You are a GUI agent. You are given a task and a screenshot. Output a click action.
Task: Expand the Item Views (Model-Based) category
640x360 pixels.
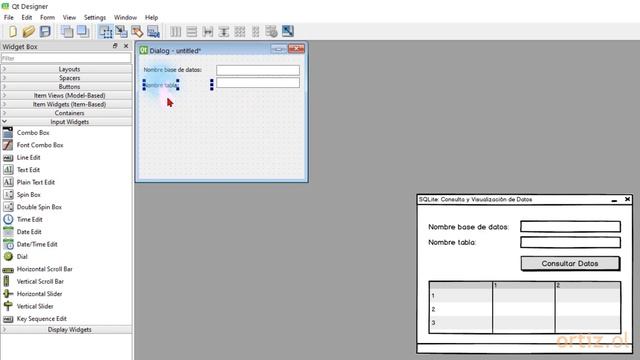pos(67,96)
